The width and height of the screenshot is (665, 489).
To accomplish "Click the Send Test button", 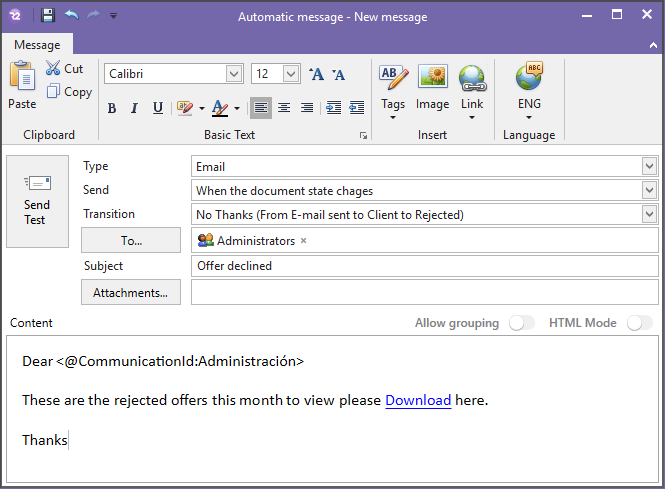I will (37, 201).
